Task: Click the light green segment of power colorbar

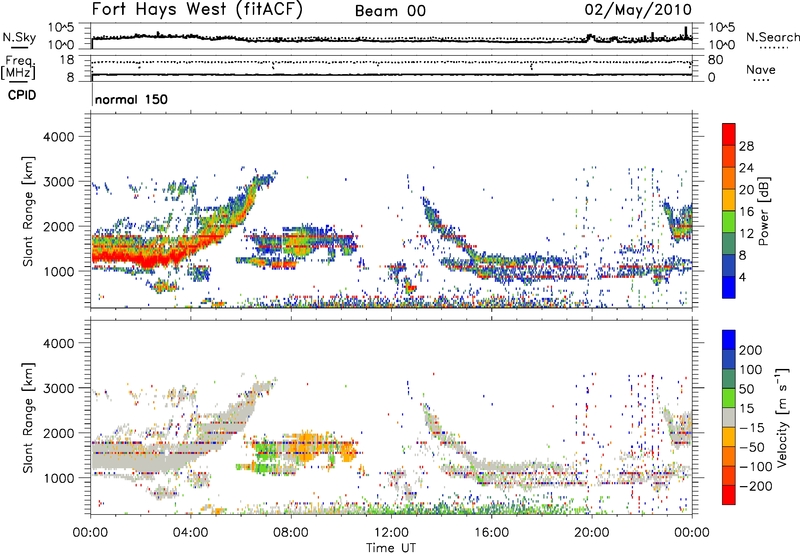Action: click(729, 222)
